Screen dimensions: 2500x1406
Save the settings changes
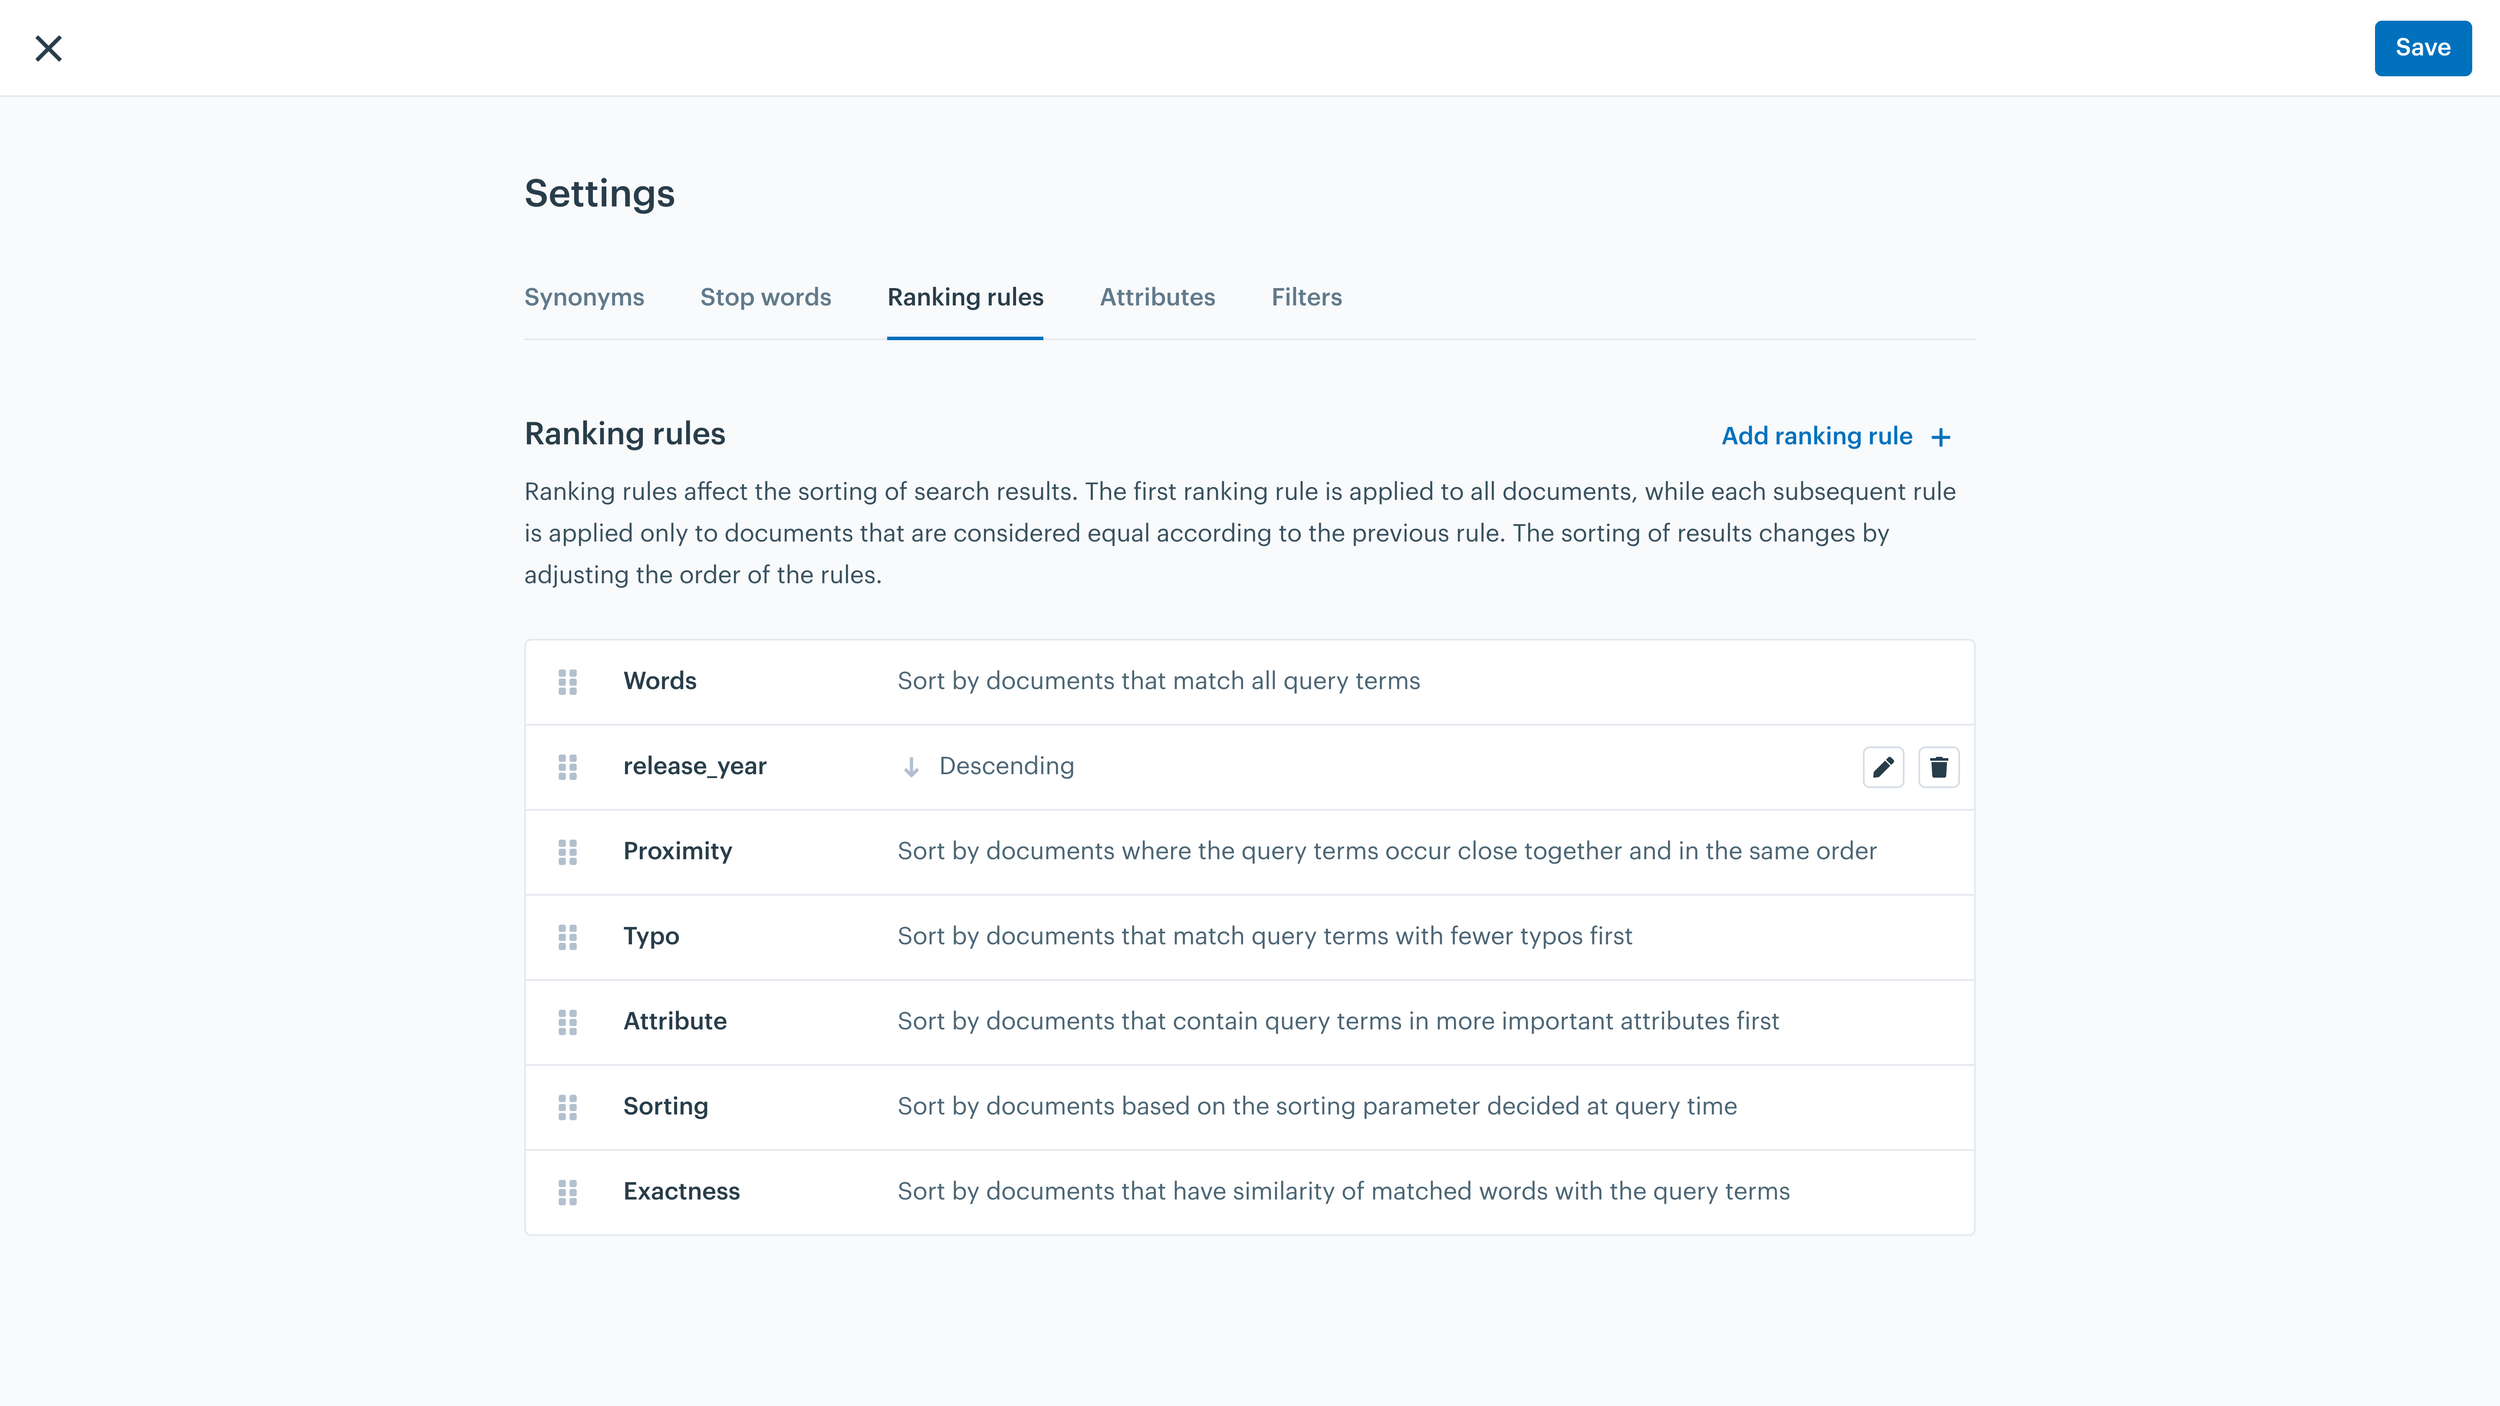(x=2422, y=48)
